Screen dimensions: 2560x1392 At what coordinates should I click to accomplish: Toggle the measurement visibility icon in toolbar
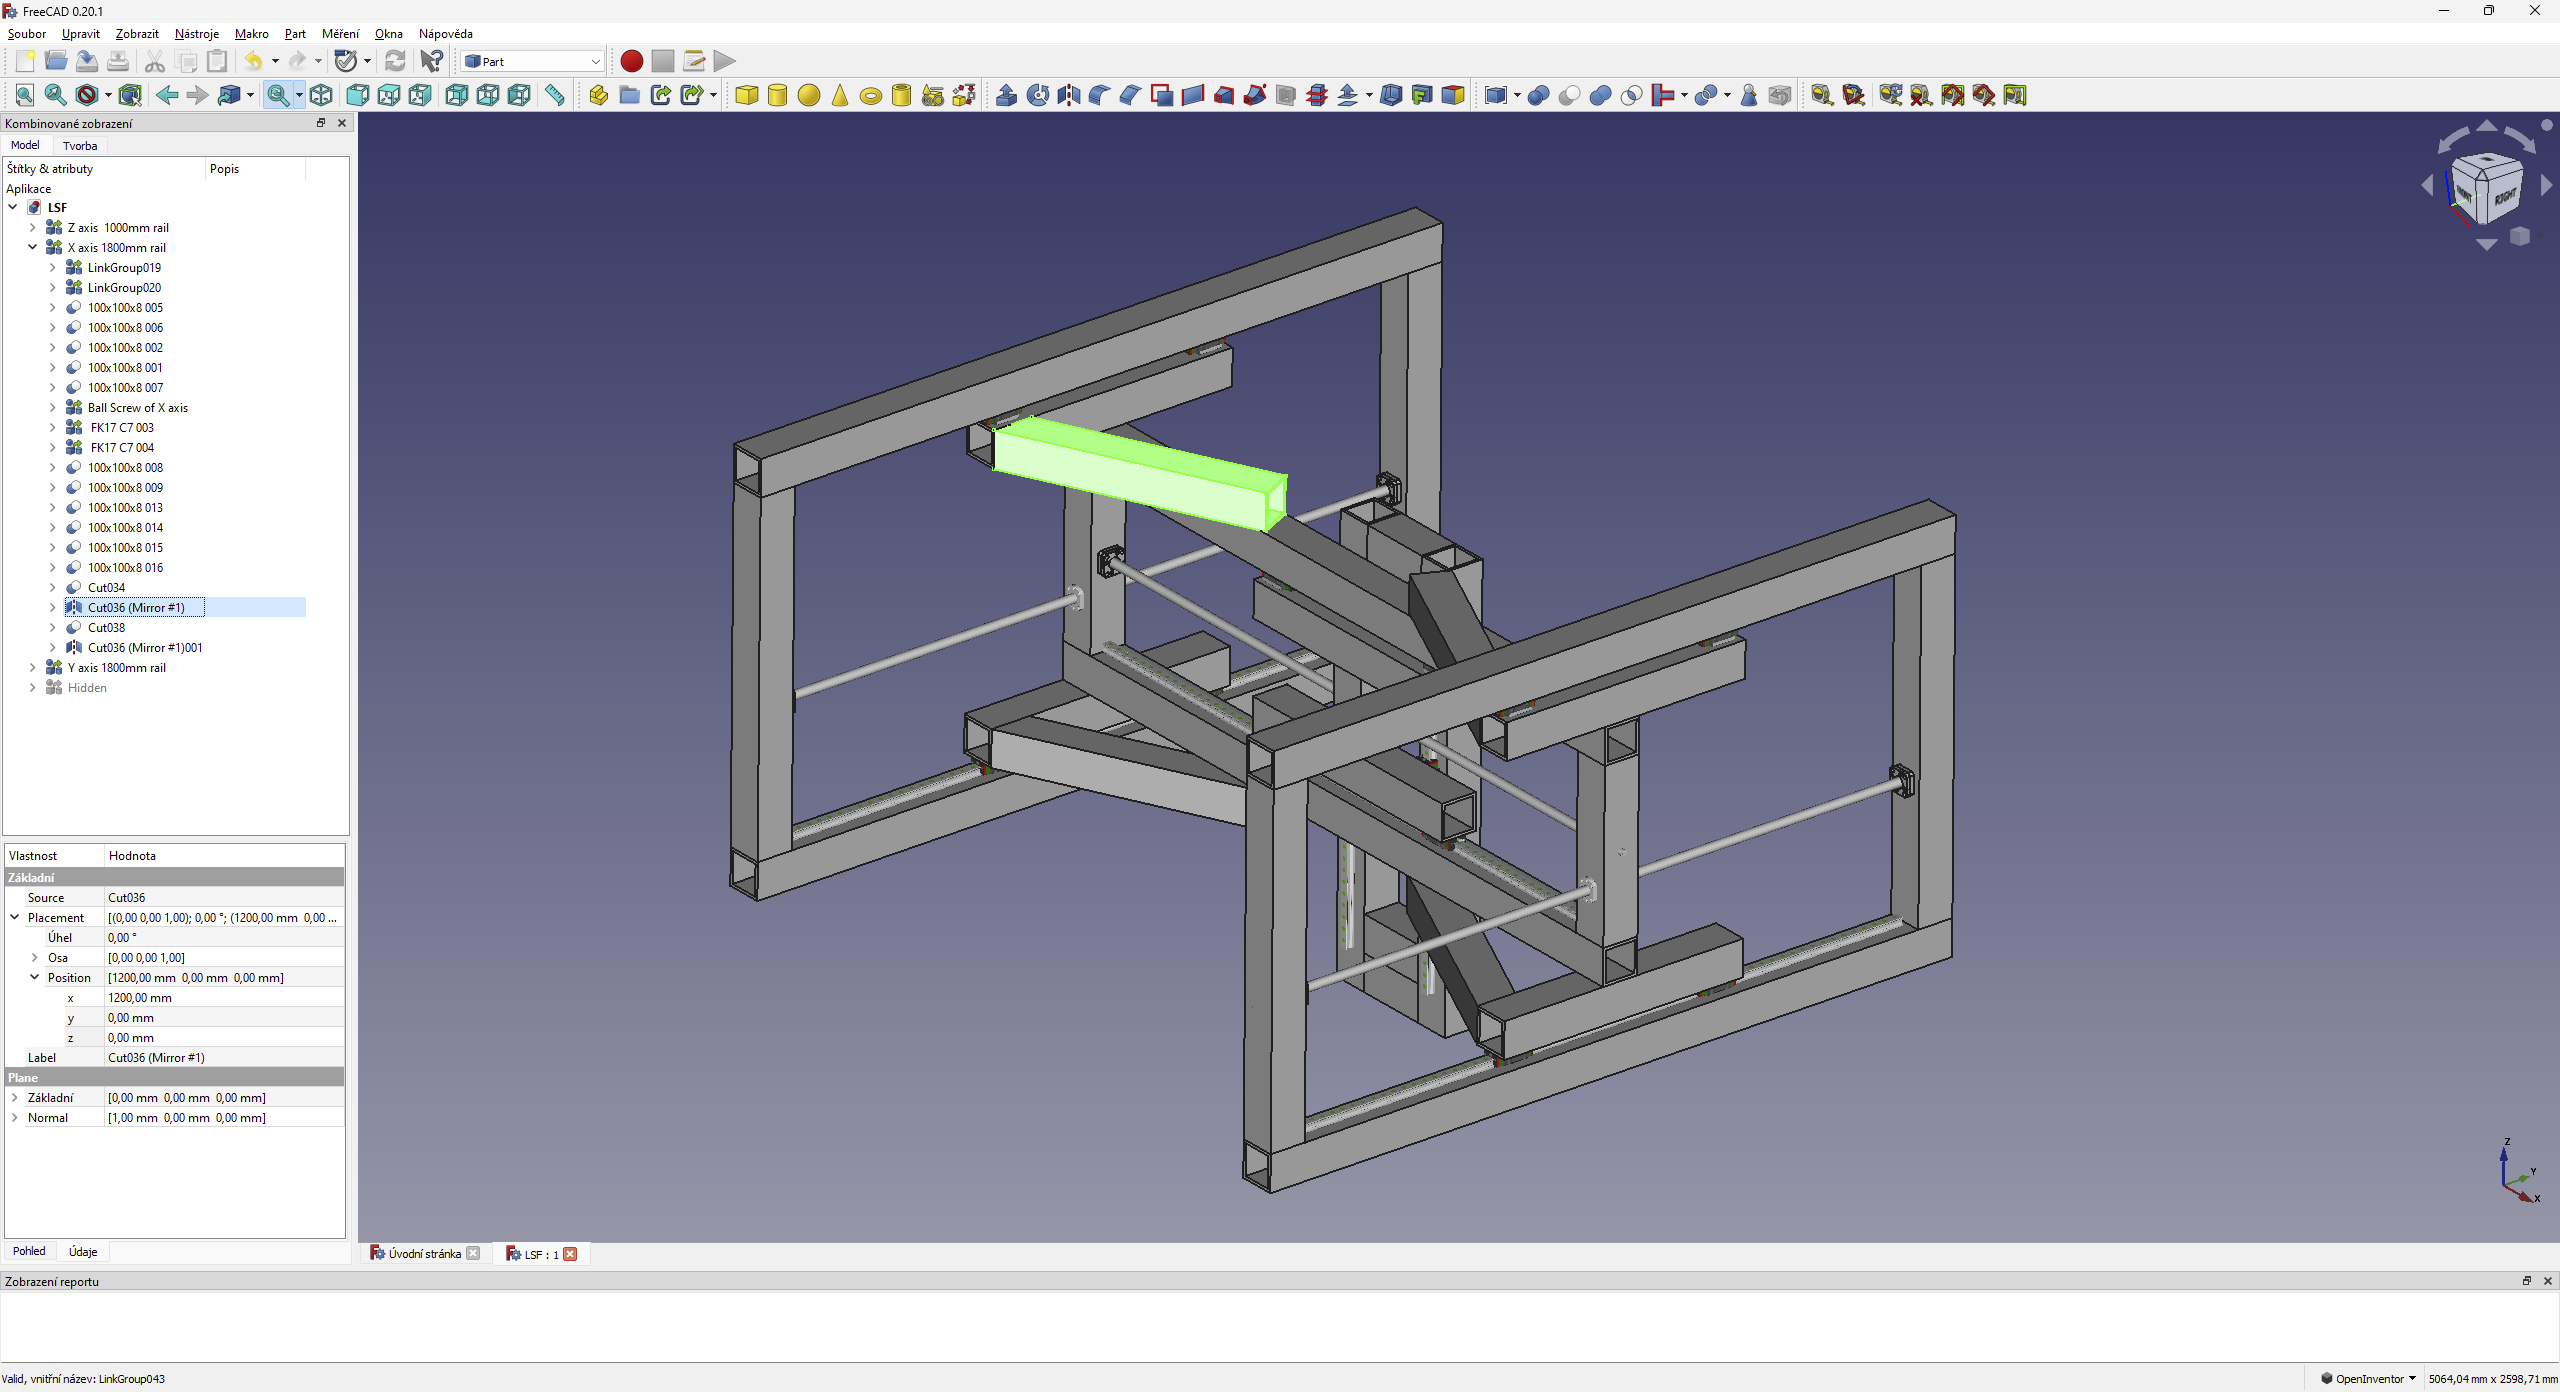tap(1952, 95)
